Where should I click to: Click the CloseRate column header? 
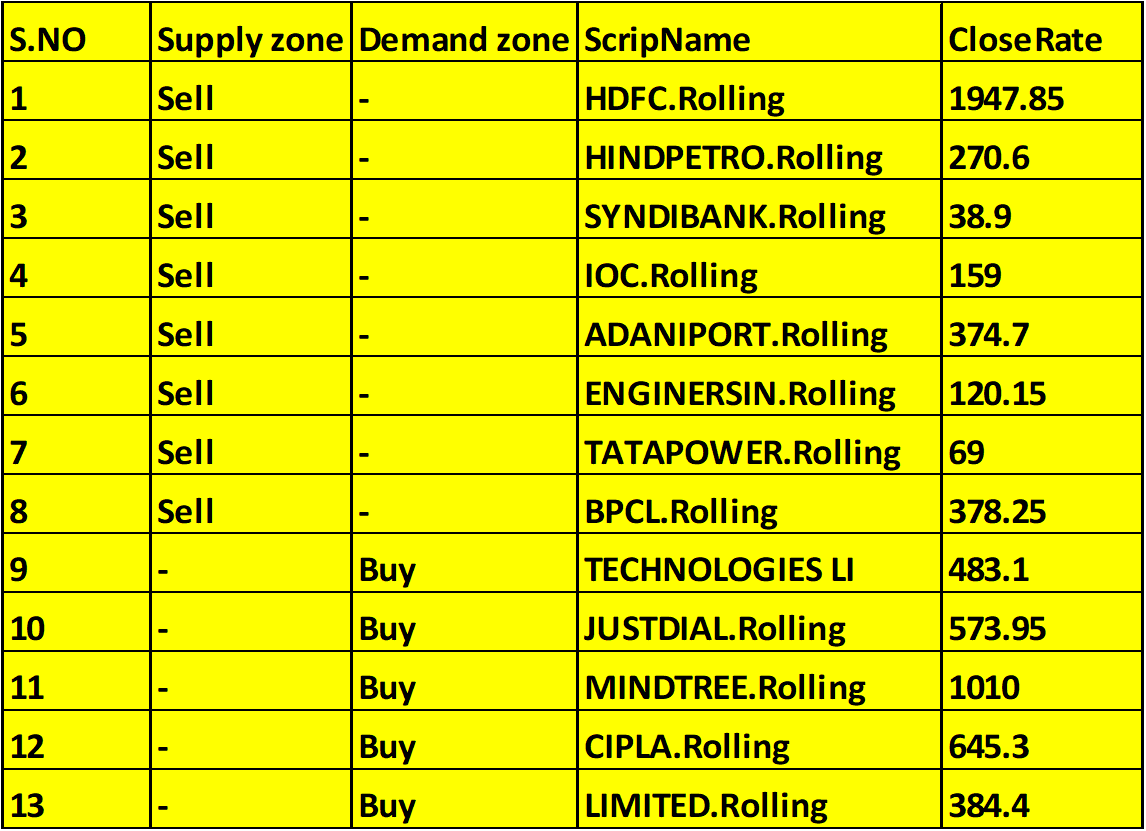click(x=1025, y=40)
